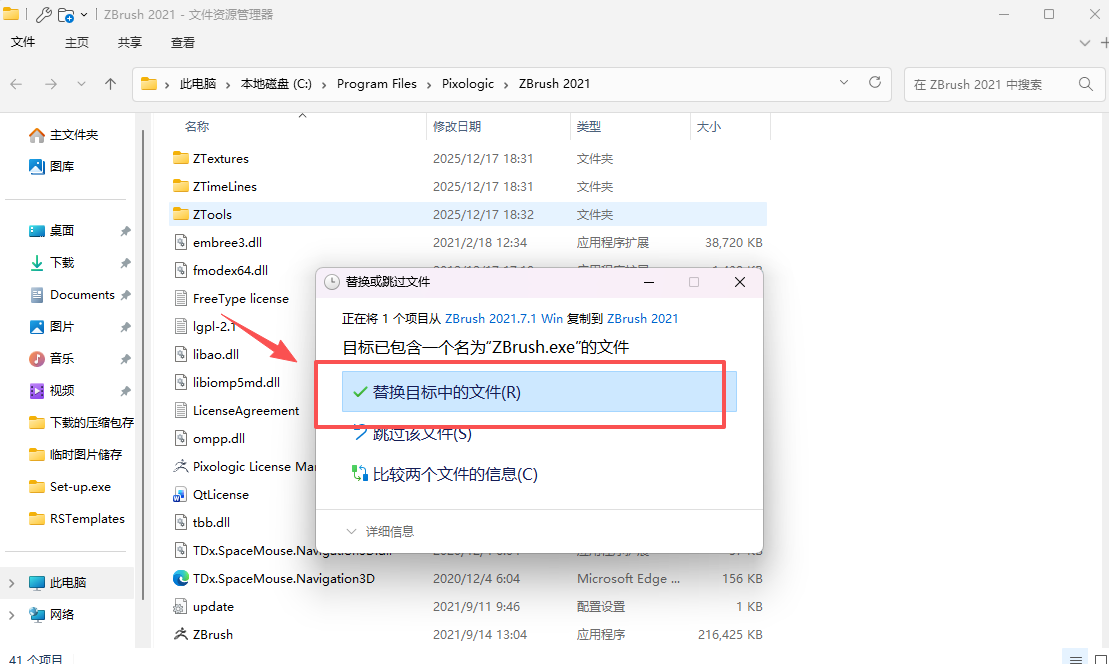Open the address bar history dropdown
The height and width of the screenshot is (664, 1109).
pyautogui.click(x=843, y=84)
